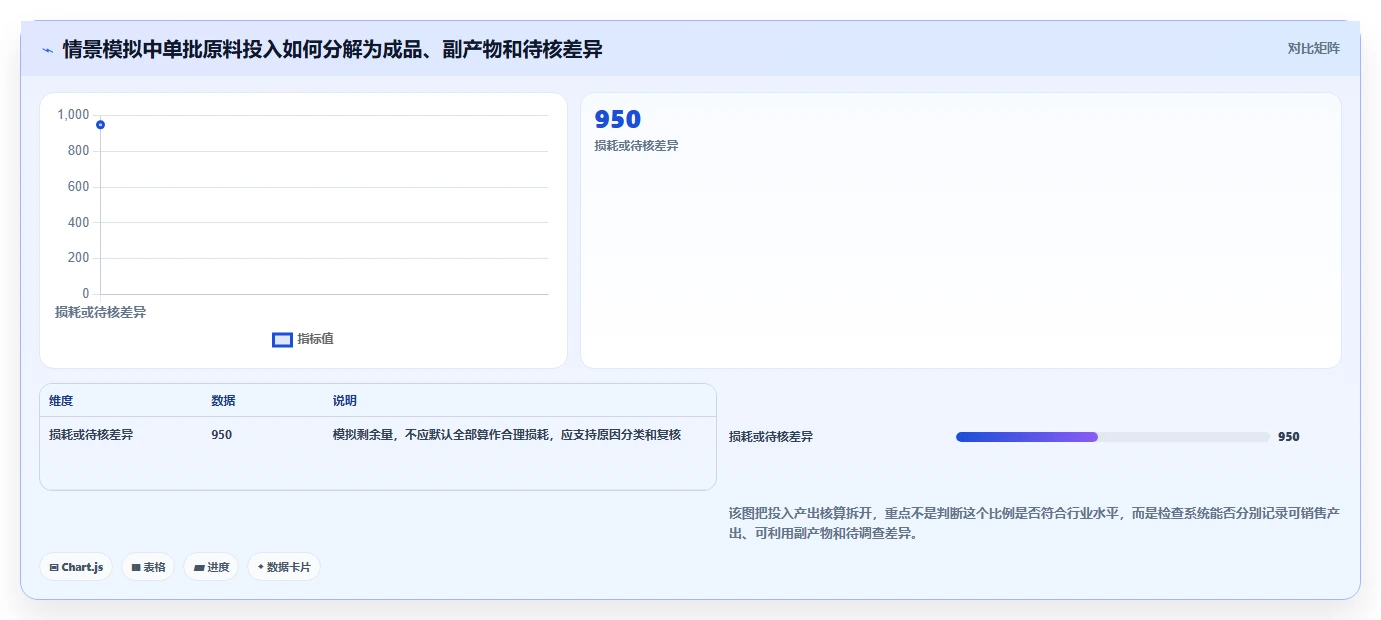Click the 损耗或待核差异 caption in data card
The height and width of the screenshot is (620, 1381).
636,146
